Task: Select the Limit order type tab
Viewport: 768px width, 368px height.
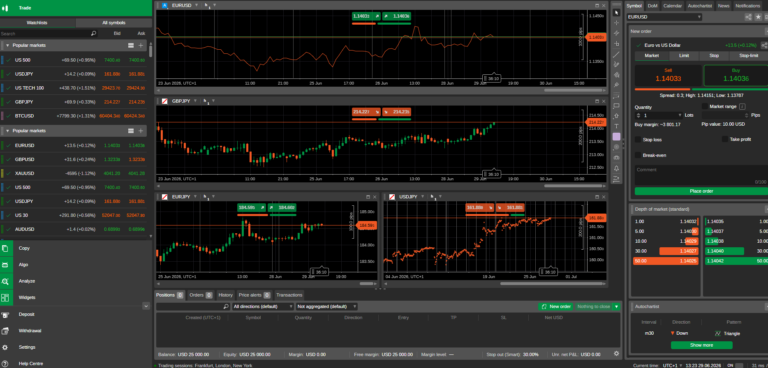Action: tap(684, 56)
